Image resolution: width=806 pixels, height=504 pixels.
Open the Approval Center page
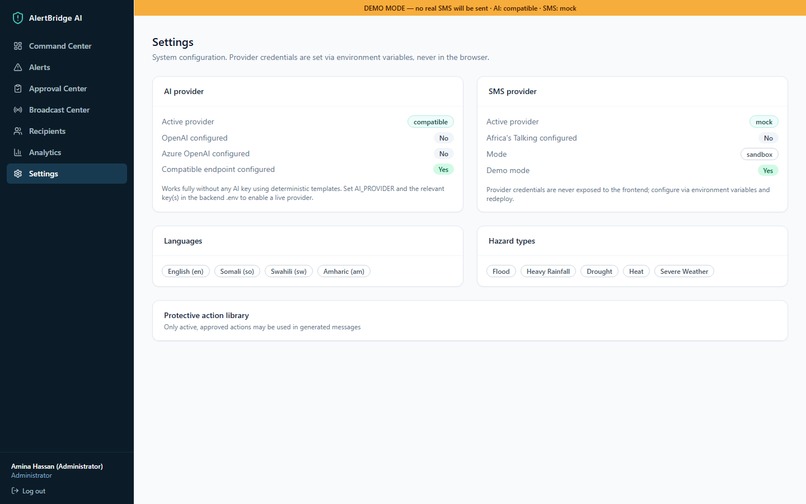tap(67, 88)
